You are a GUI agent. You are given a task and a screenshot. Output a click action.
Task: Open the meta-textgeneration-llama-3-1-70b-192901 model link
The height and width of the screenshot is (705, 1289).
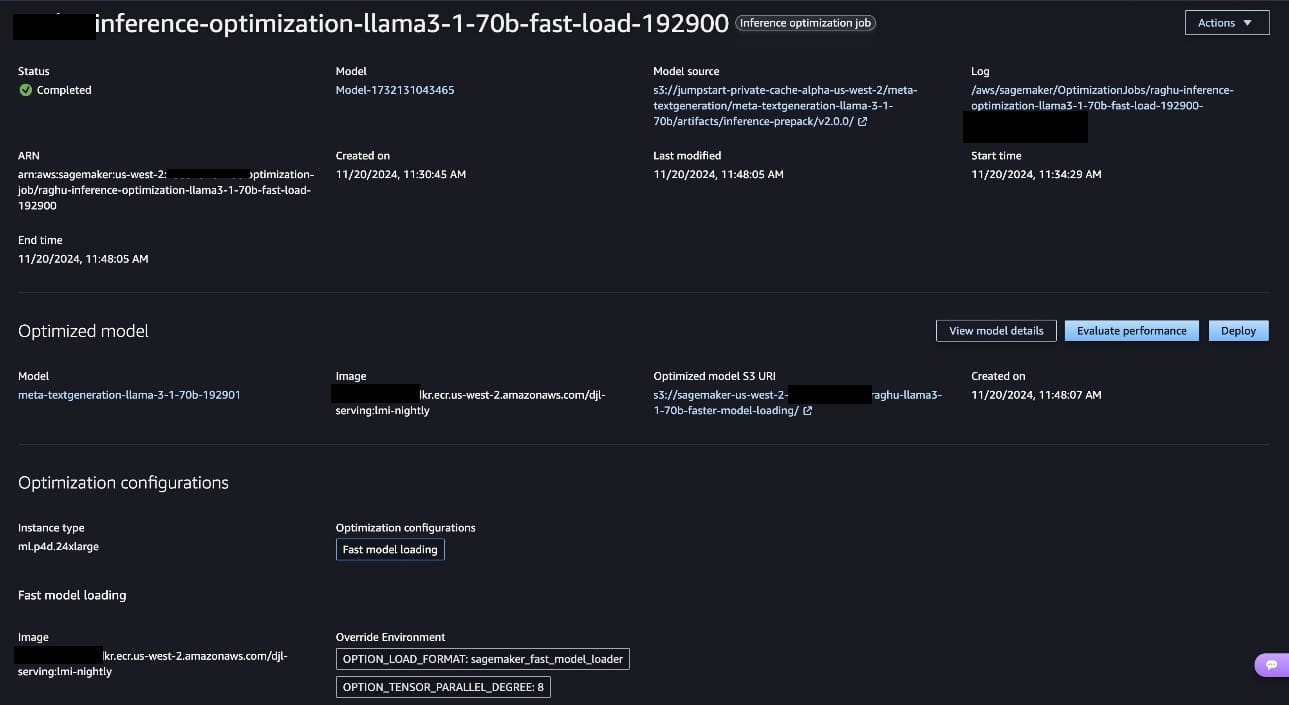(x=129, y=395)
